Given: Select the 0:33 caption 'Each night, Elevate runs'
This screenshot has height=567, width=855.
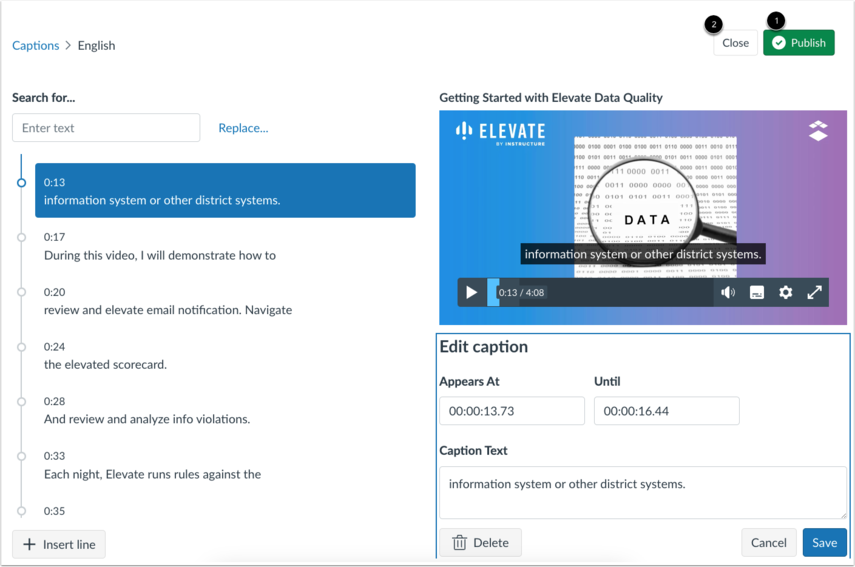Looking at the screenshot, I should 225,465.
